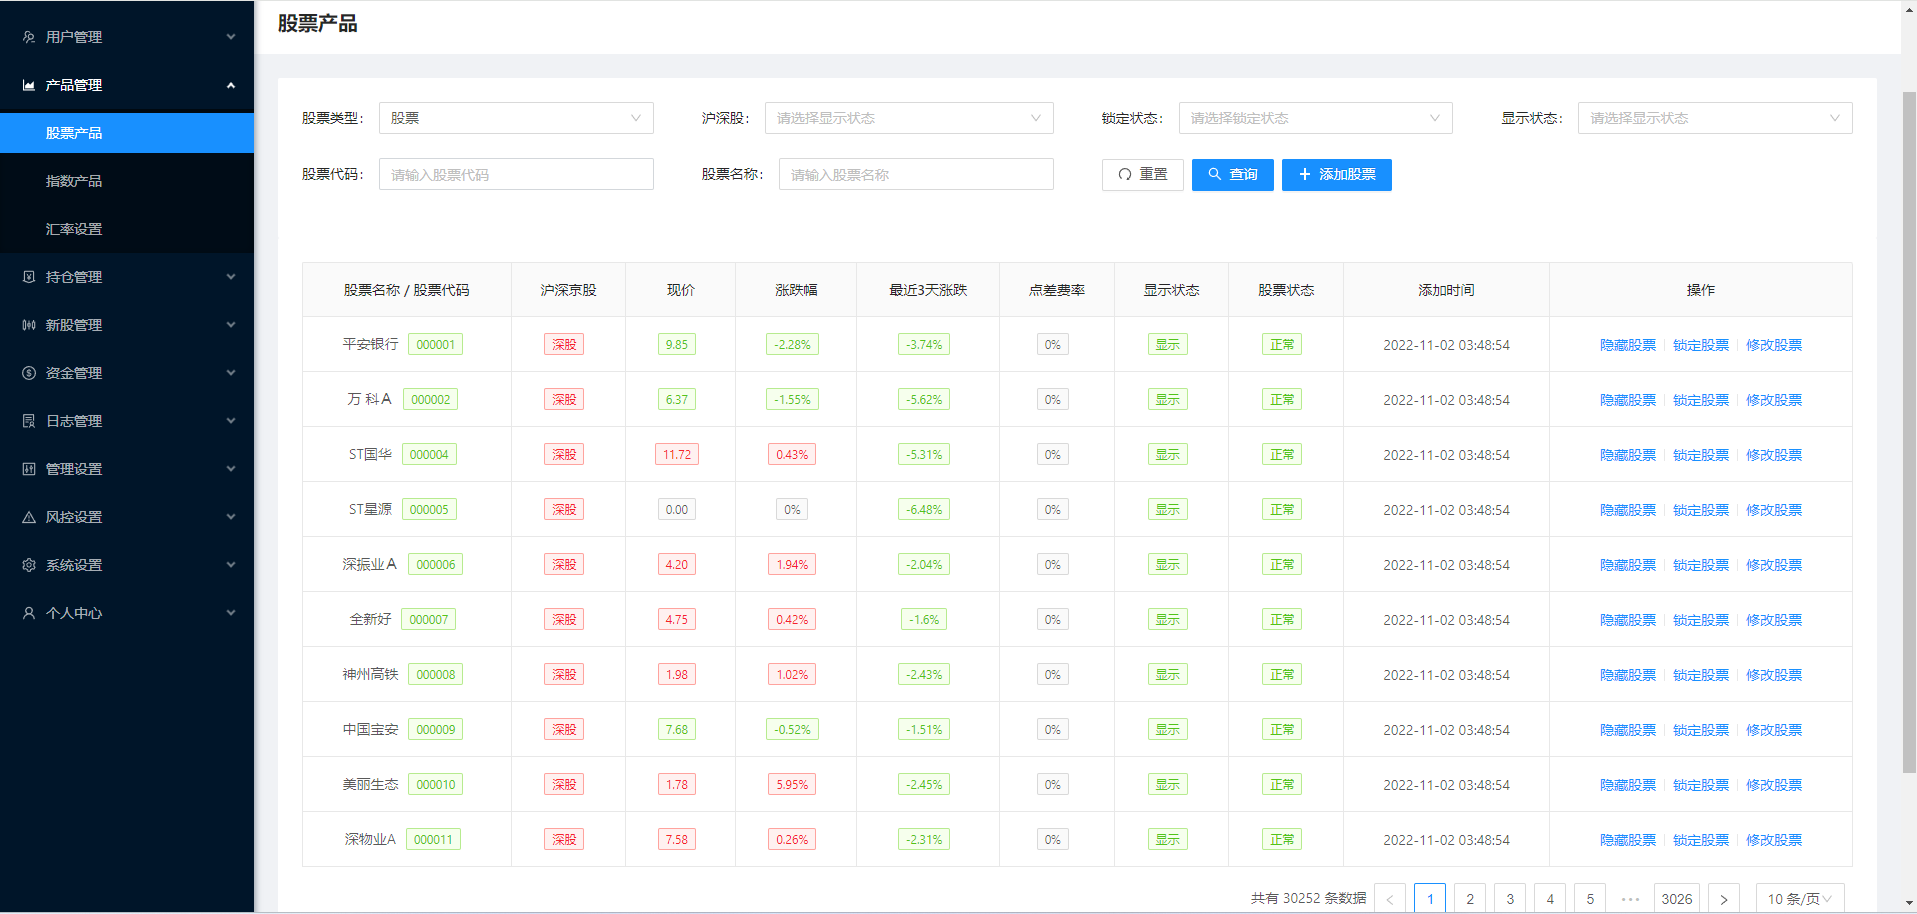
Task: Go to the next pagination page arrow
Action: 1724,899
